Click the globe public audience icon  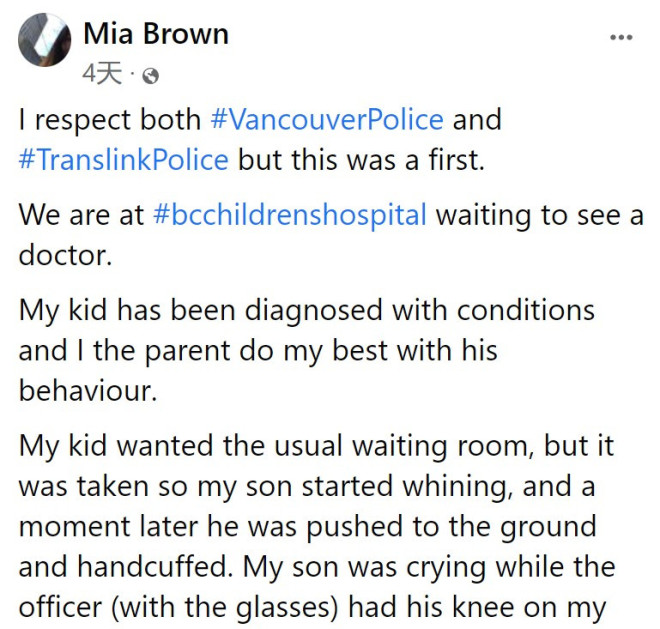pyautogui.click(x=151, y=76)
